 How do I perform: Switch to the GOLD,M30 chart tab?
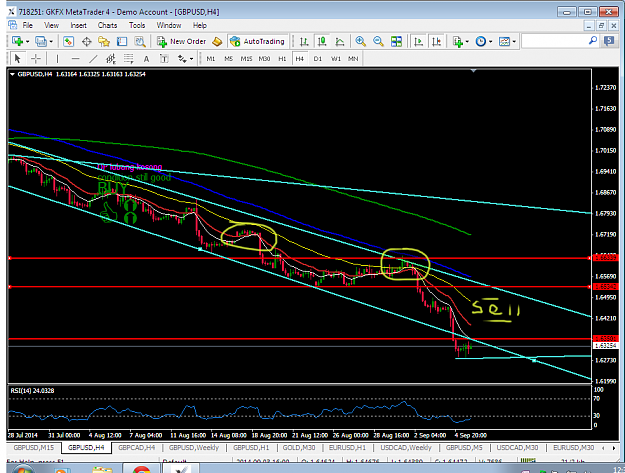coord(299,447)
